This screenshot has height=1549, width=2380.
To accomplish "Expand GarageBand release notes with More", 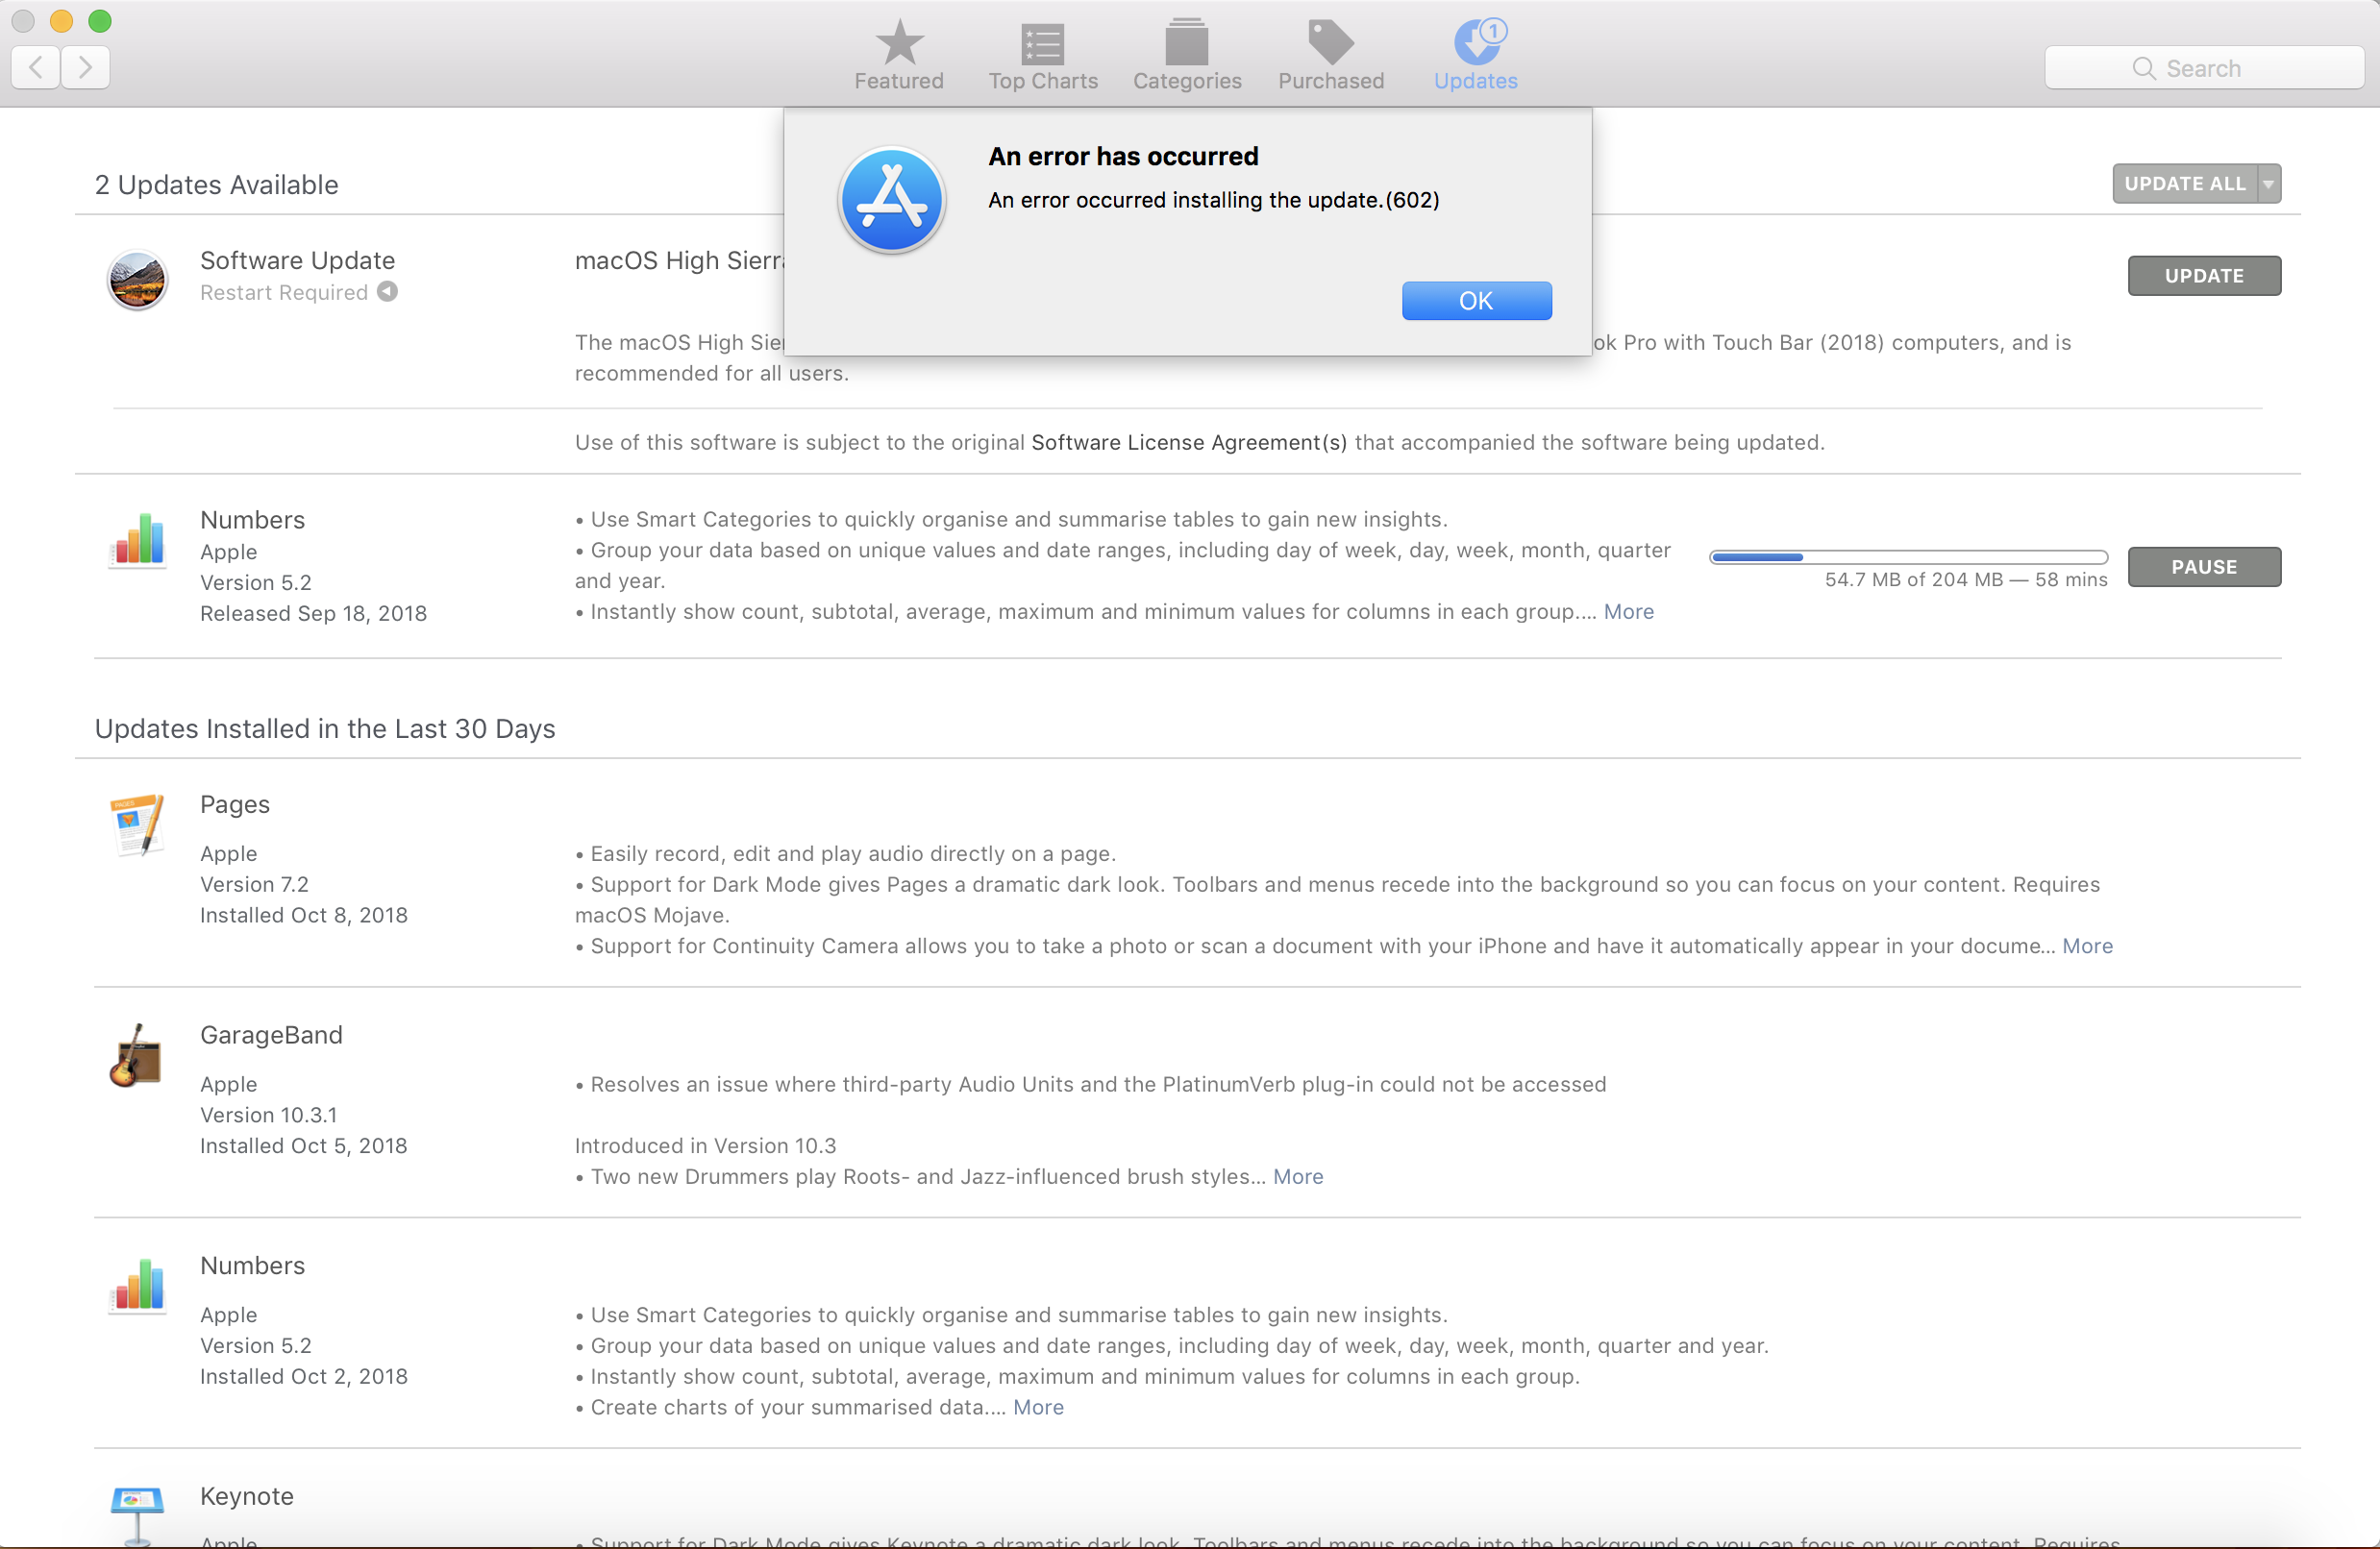I will coord(1298,1176).
